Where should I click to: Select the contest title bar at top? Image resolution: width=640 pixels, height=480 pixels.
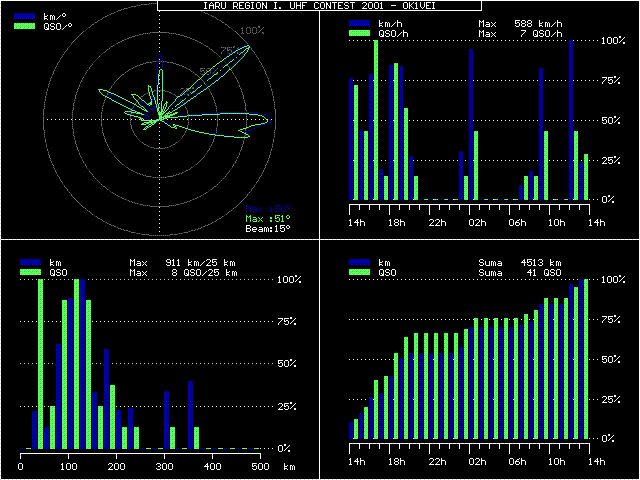click(x=319, y=5)
